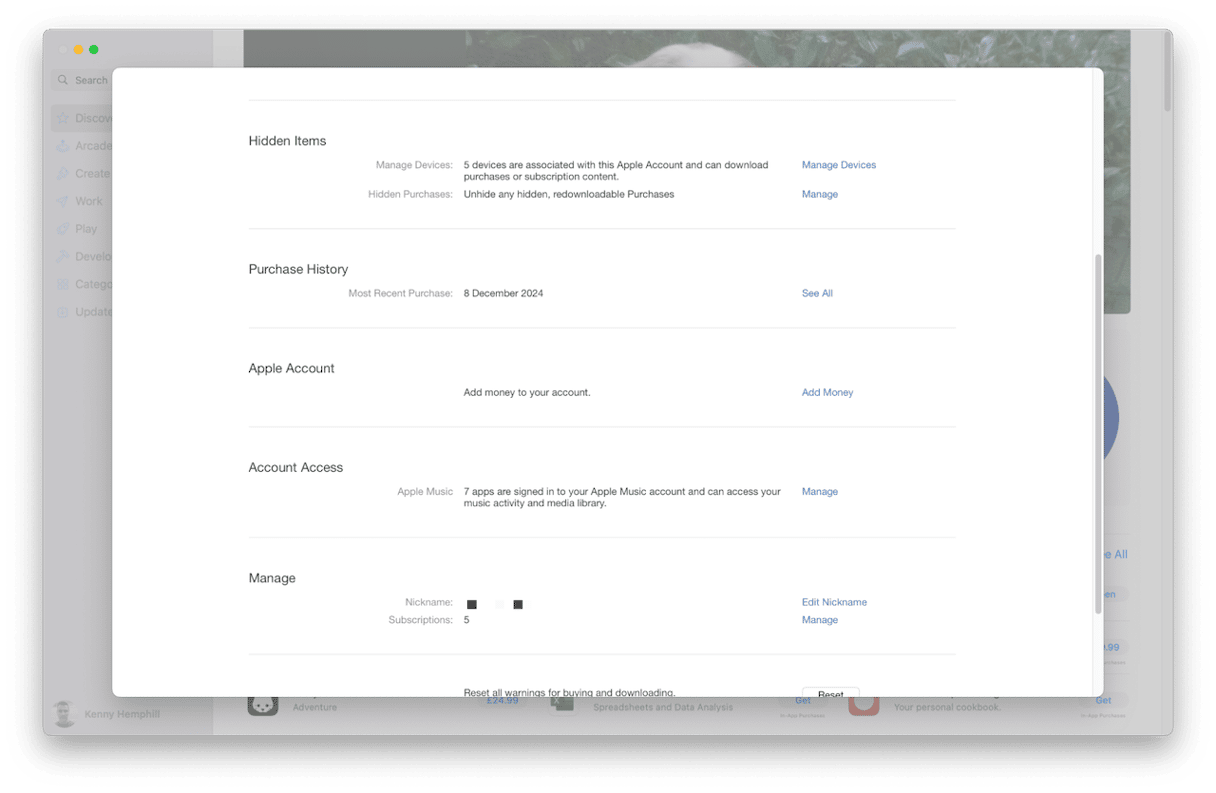Manage the 5 subscriptions
This screenshot has height=793, width=1216.
(819, 620)
